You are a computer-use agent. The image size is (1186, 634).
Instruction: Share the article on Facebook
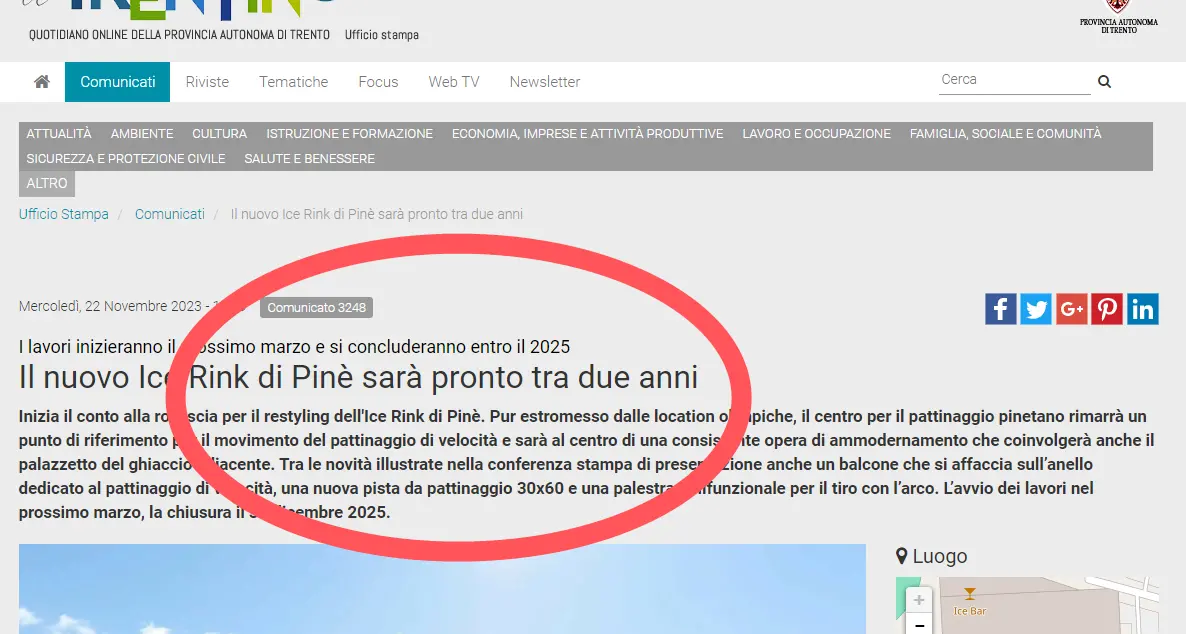point(1001,309)
